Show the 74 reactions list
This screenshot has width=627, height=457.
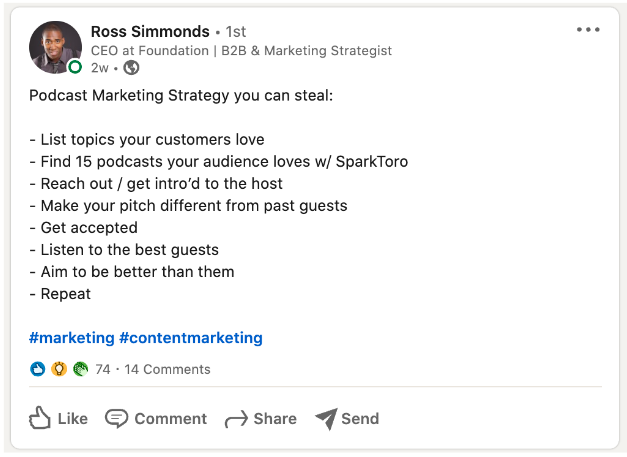pyautogui.click(x=103, y=369)
